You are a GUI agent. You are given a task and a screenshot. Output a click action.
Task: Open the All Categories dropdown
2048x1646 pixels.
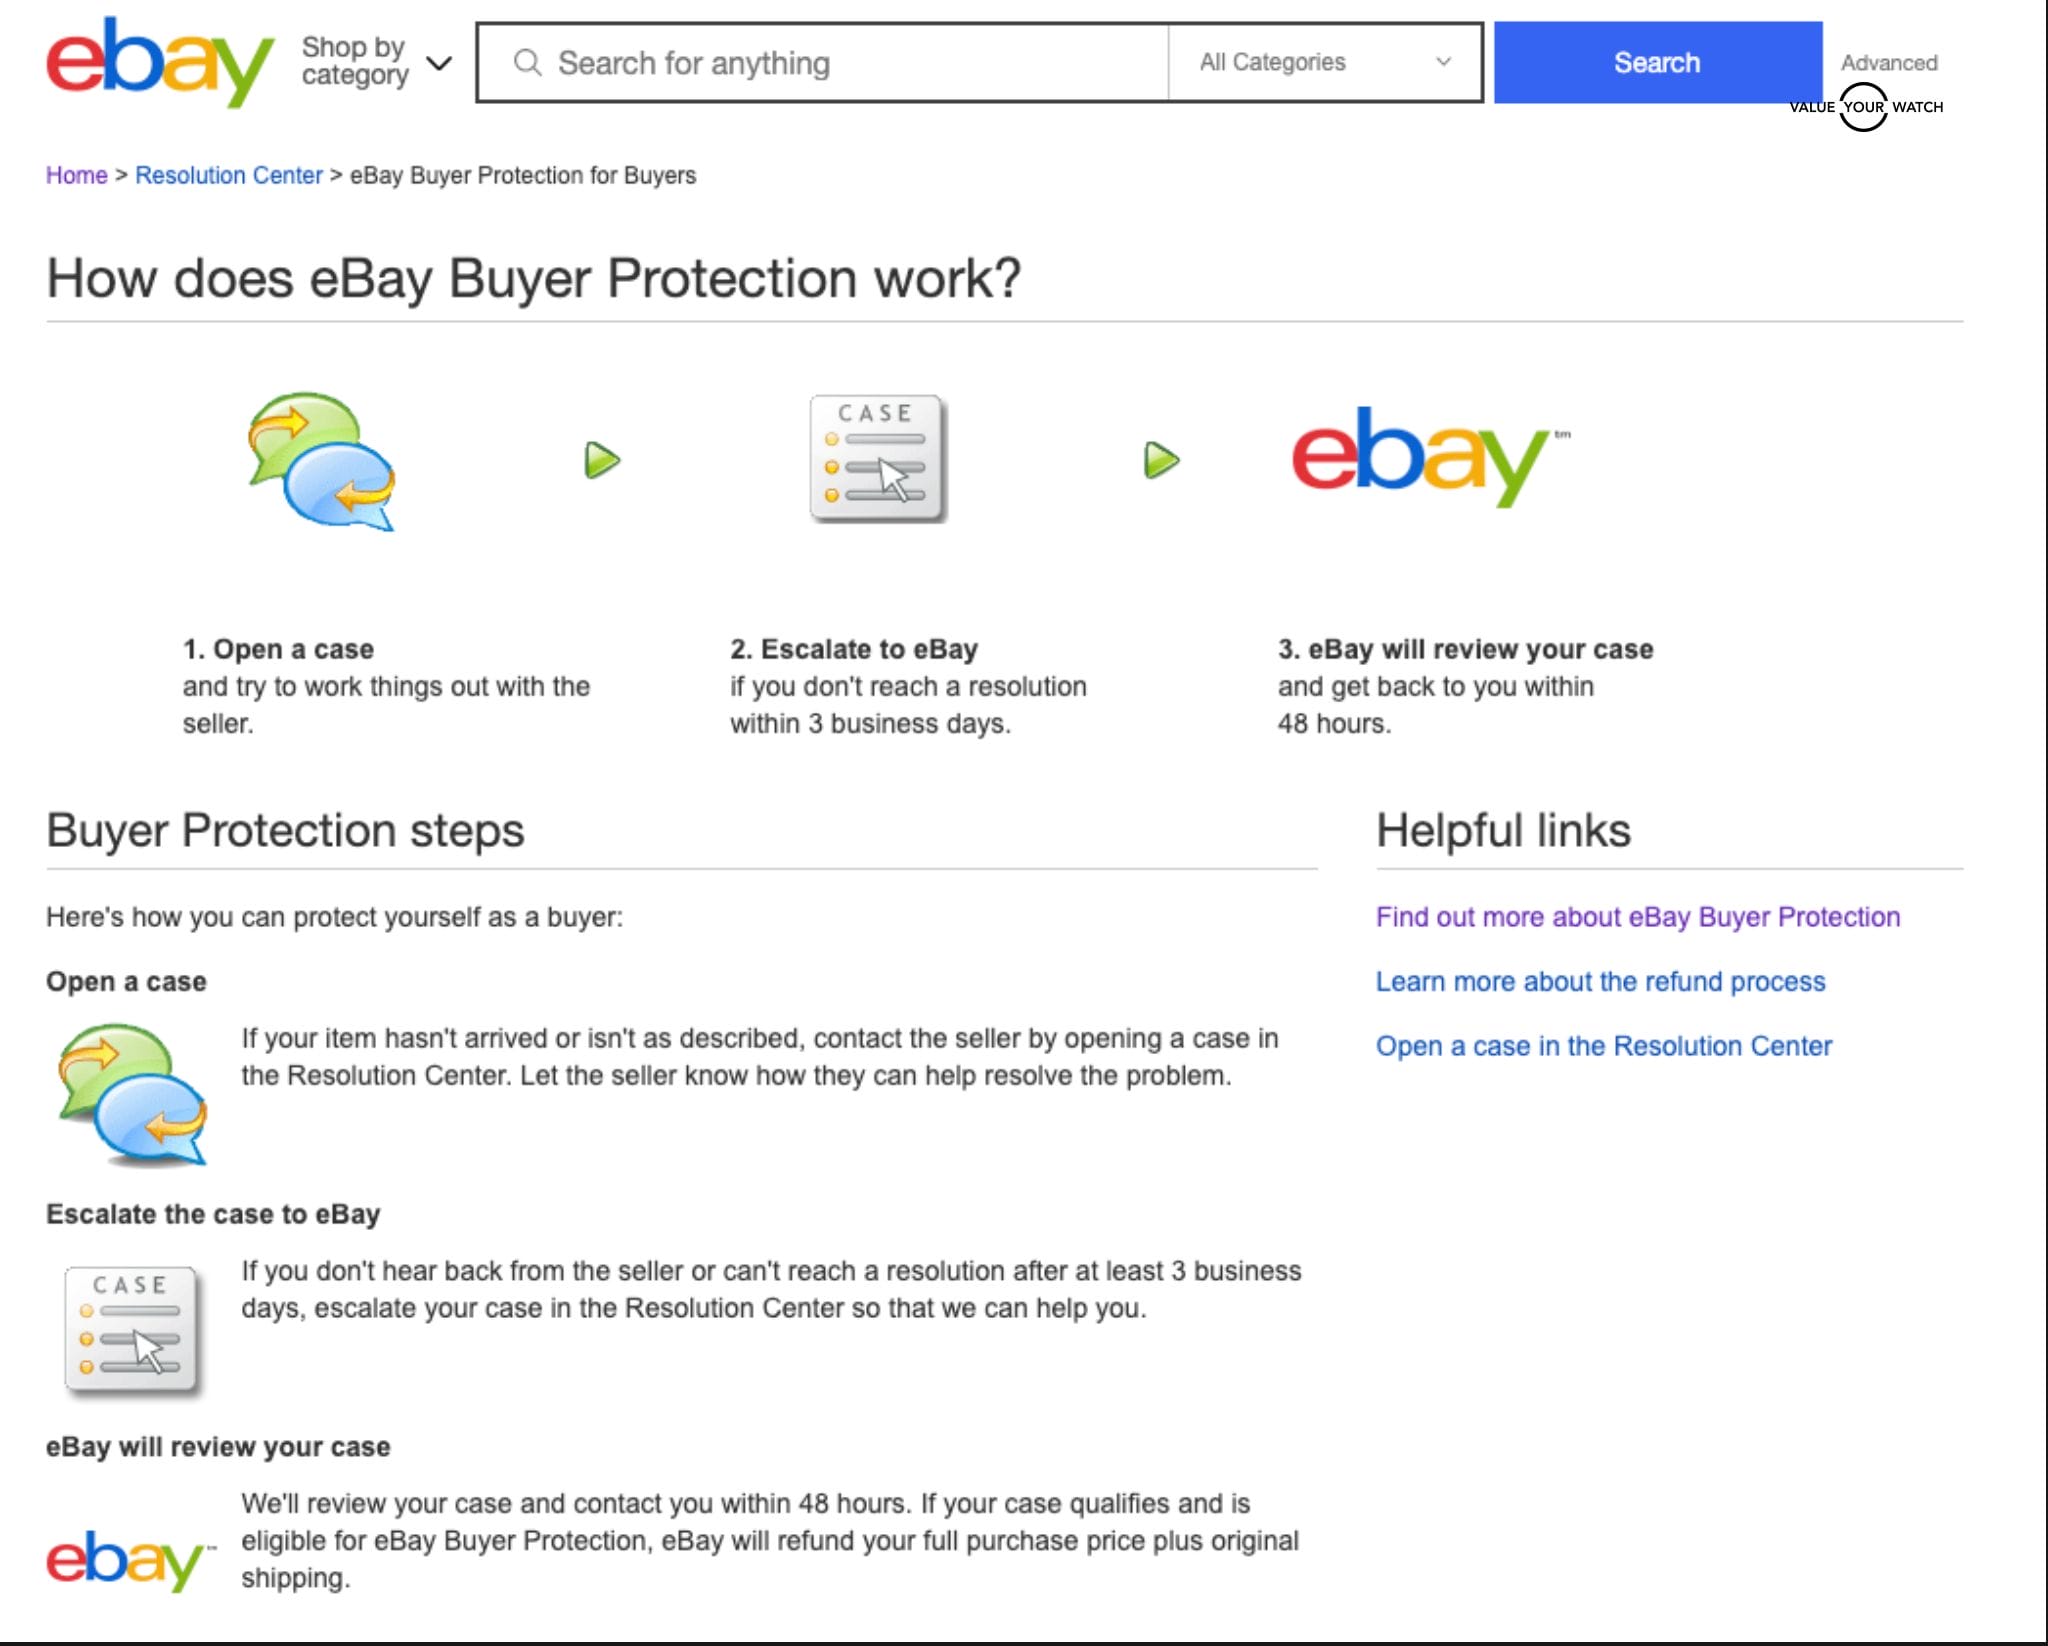pyautogui.click(x=1320, y=62)
